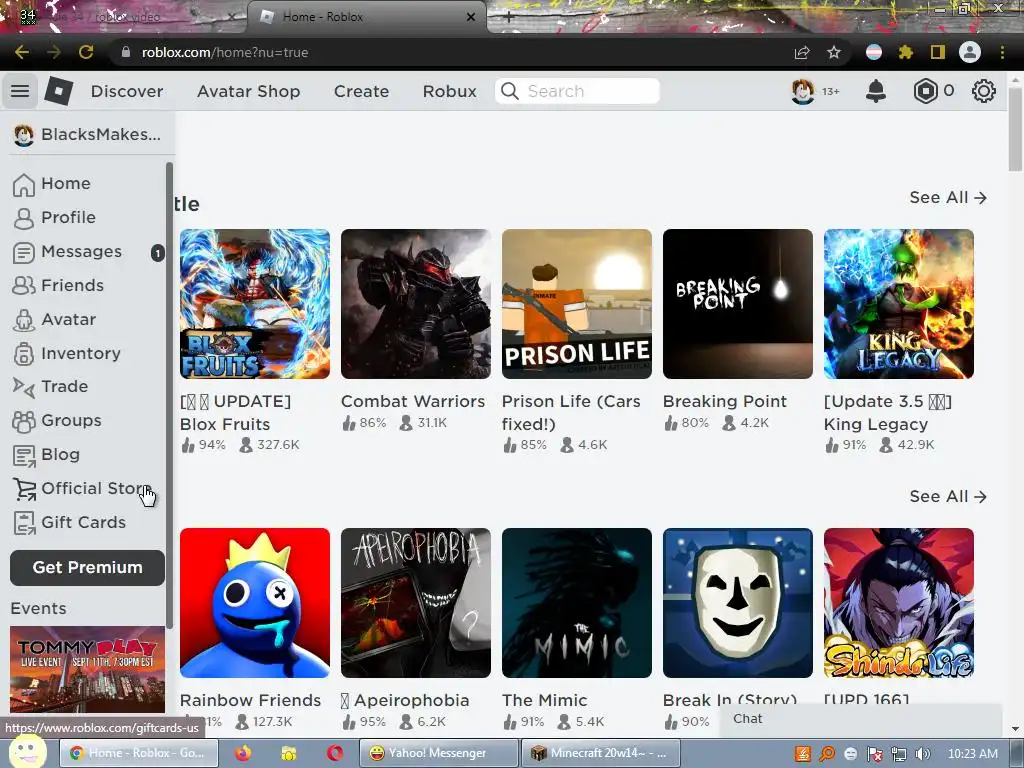Open the Break In (Story) thumbnail
The width and height of the screenshot is (1024, 768).
pos(738,603)
